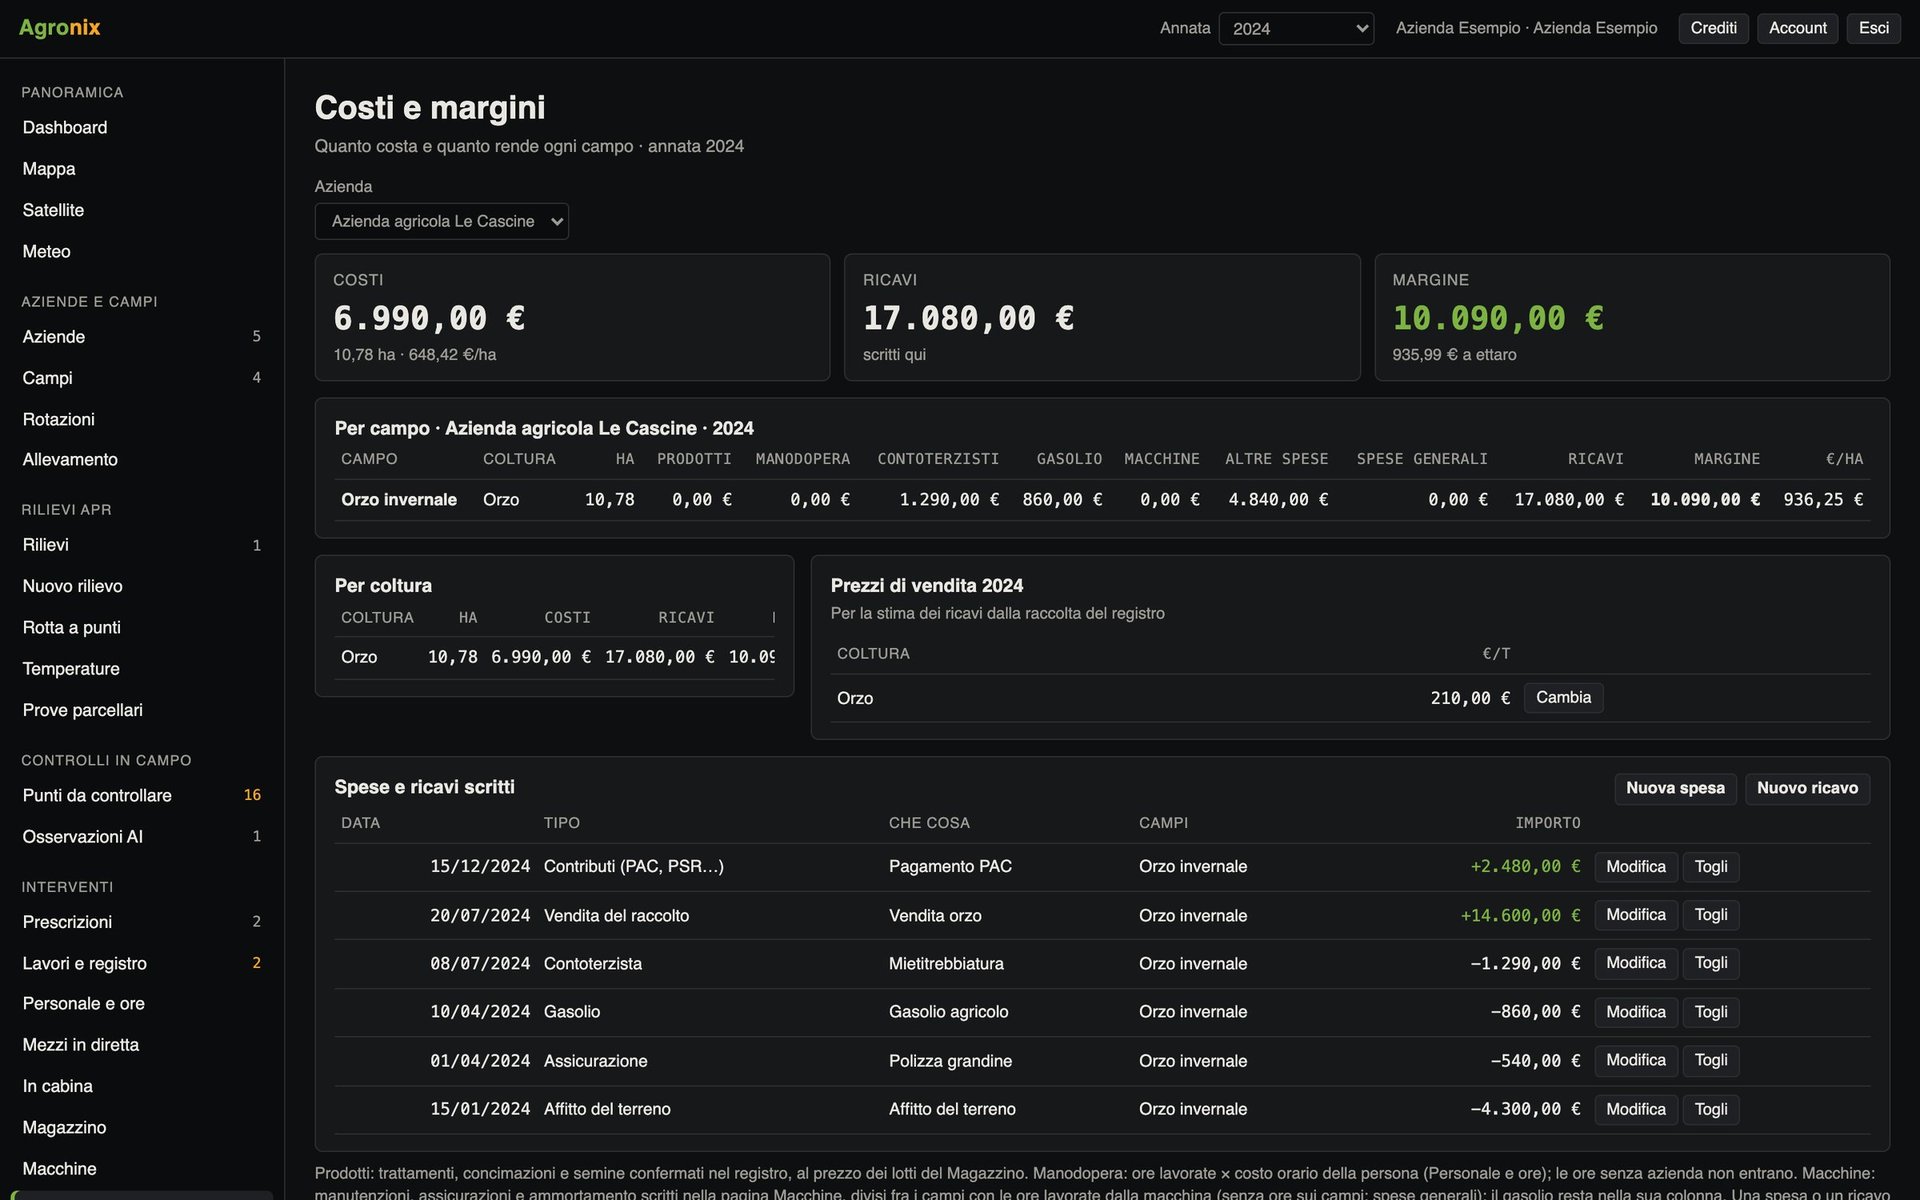
Task: Open the Account page
Action: click(x=1797, y=28)
